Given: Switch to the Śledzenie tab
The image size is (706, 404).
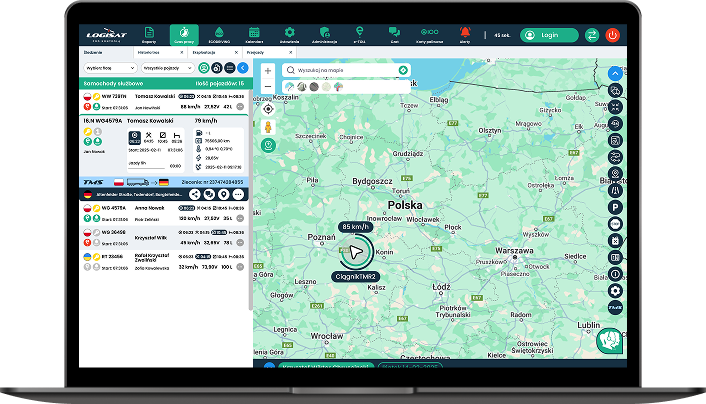Looking at the screenshot, I should tap(106, 53).
